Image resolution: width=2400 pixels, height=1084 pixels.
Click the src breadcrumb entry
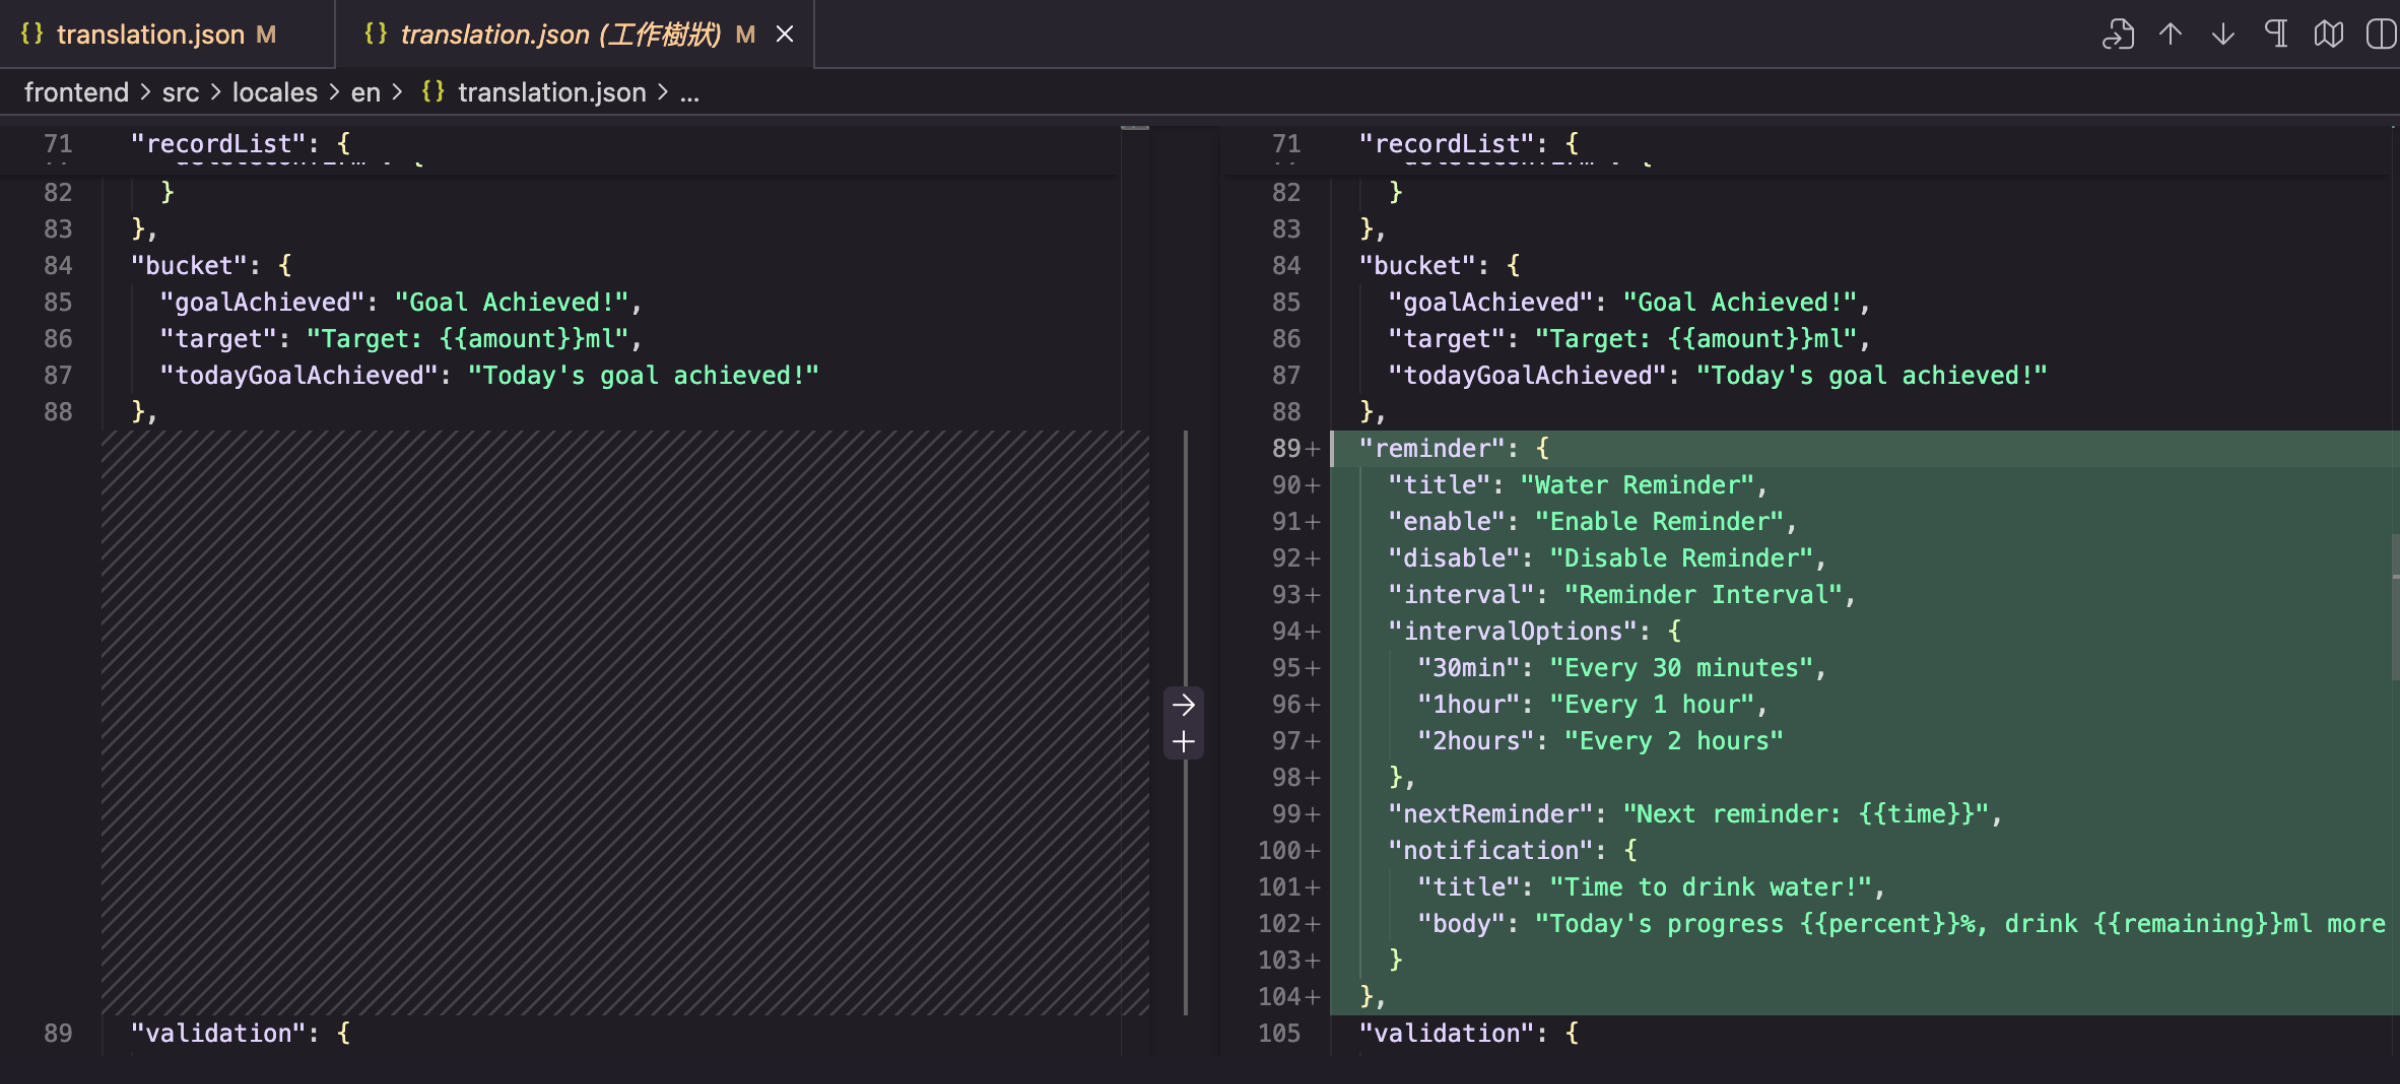click(181, 92)
